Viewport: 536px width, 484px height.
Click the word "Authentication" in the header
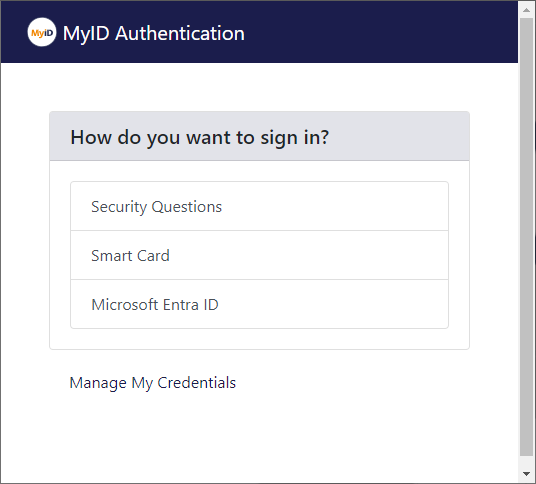click(x=180, y=33)
